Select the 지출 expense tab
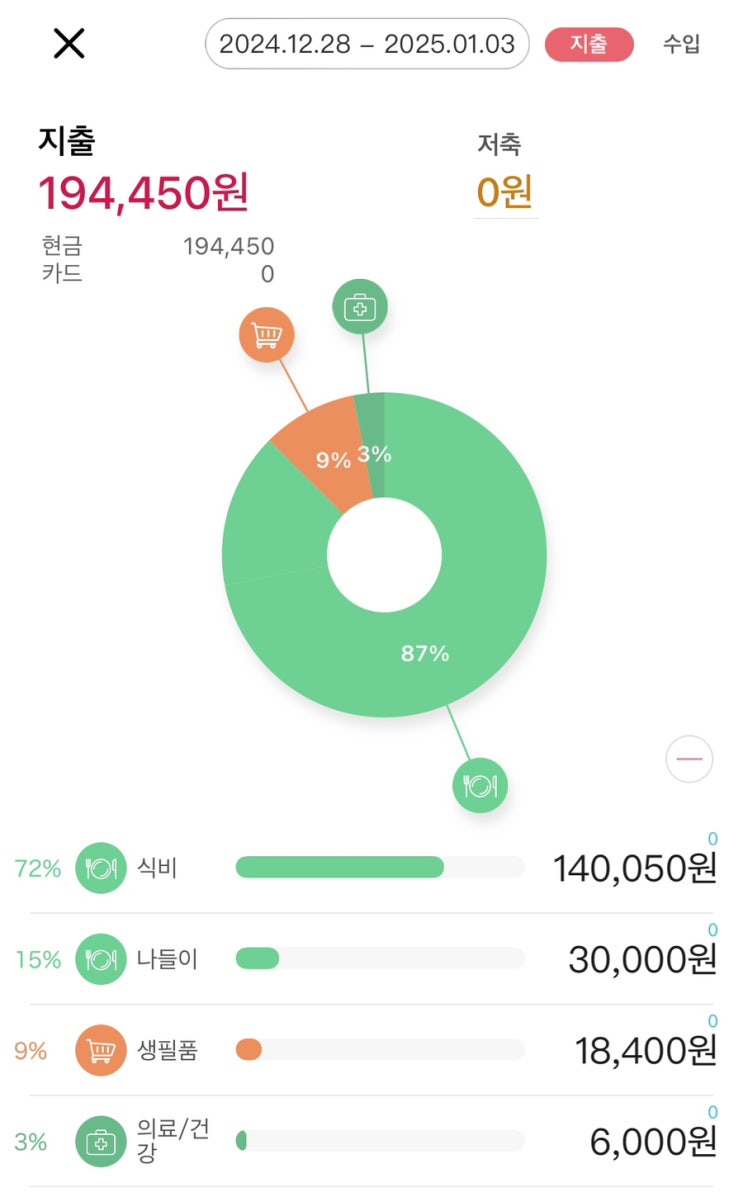The image size is (743, 1197). (589, 44)
